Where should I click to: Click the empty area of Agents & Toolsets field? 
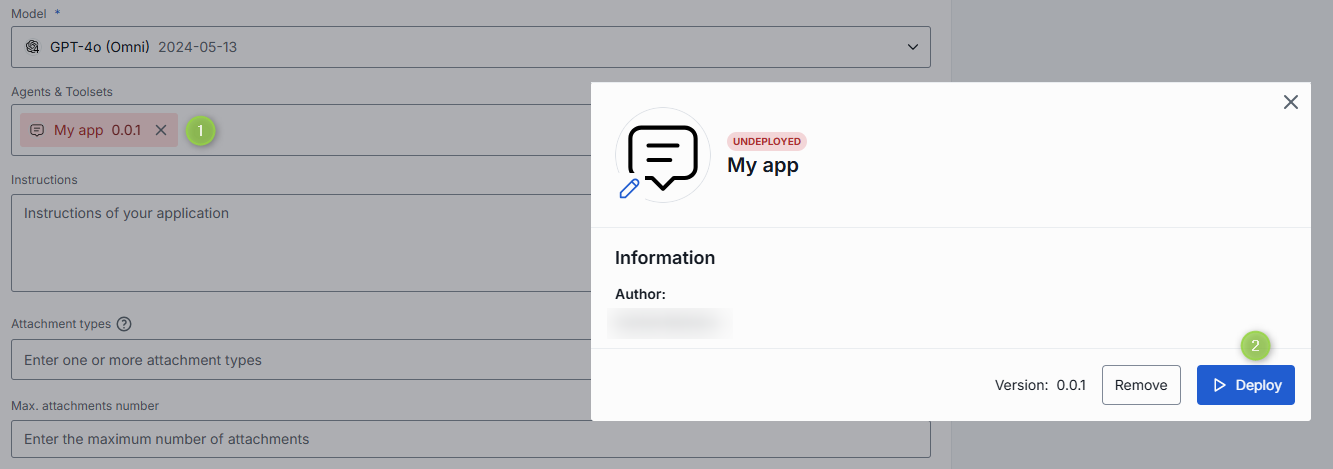point(400,130)
